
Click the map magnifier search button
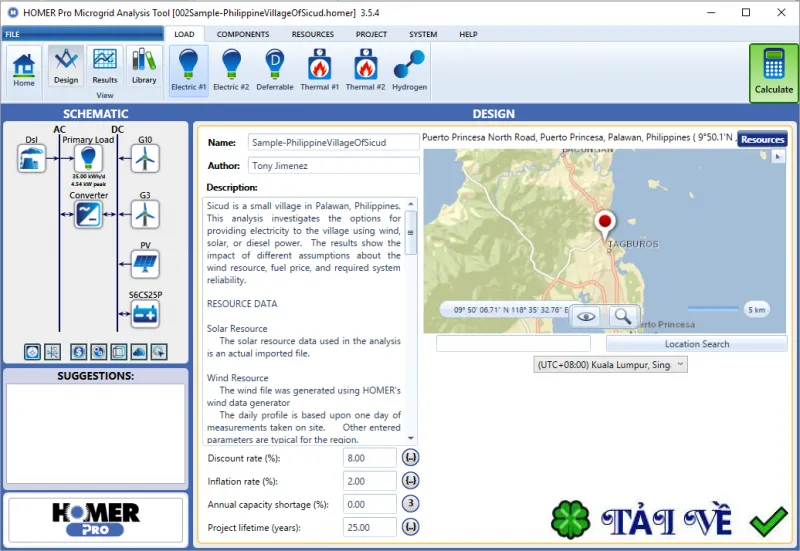[622, 317]
